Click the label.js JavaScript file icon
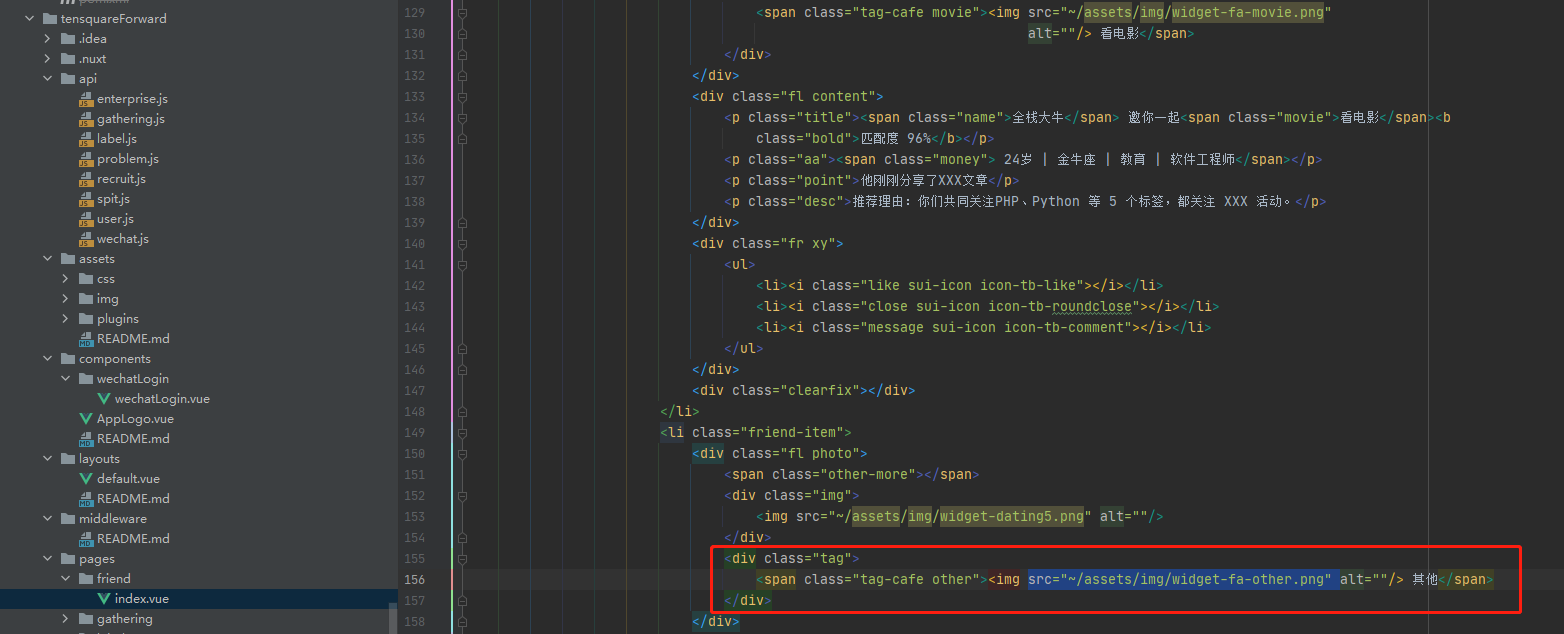Screen dimensions: 1564x634 [x=86, y=139]
